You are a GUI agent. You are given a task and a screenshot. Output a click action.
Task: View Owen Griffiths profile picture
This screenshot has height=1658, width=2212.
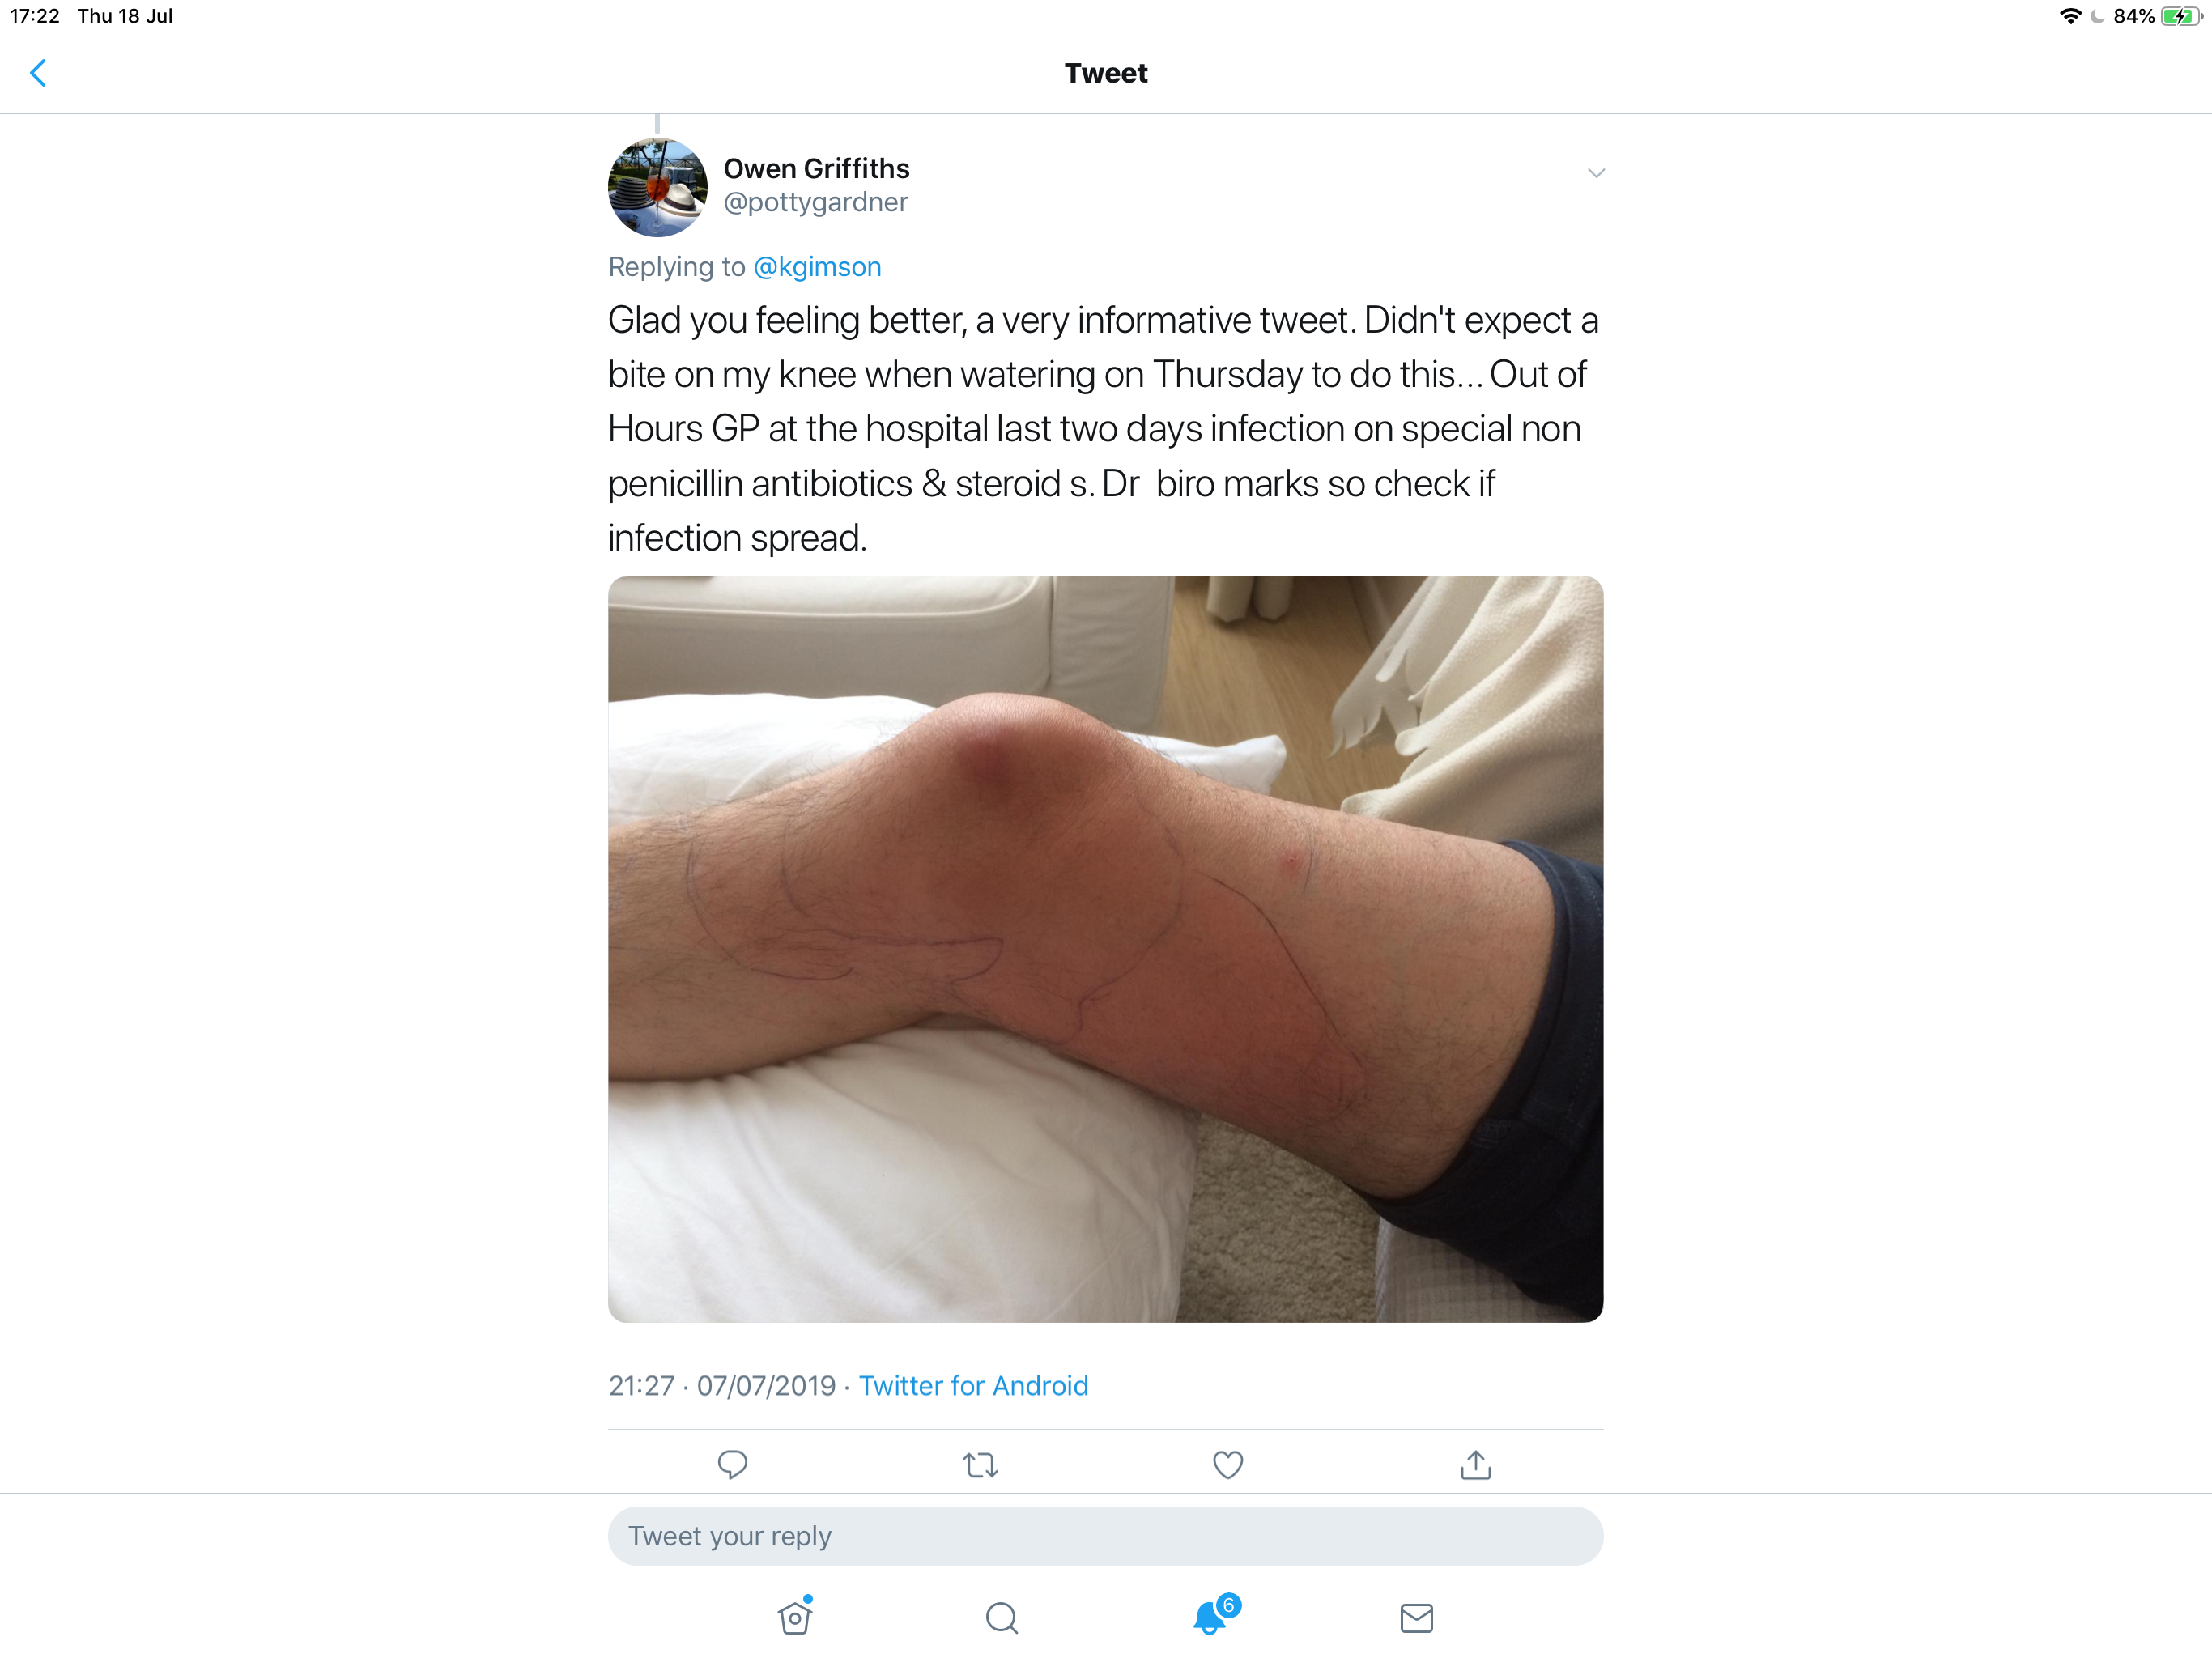pos(658,187)
